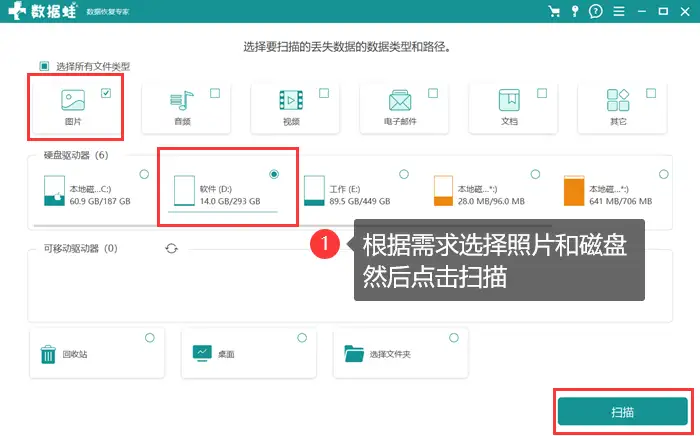
Task: Click the 回收站 recycle bin icon
Action: (x=48, y=354)
